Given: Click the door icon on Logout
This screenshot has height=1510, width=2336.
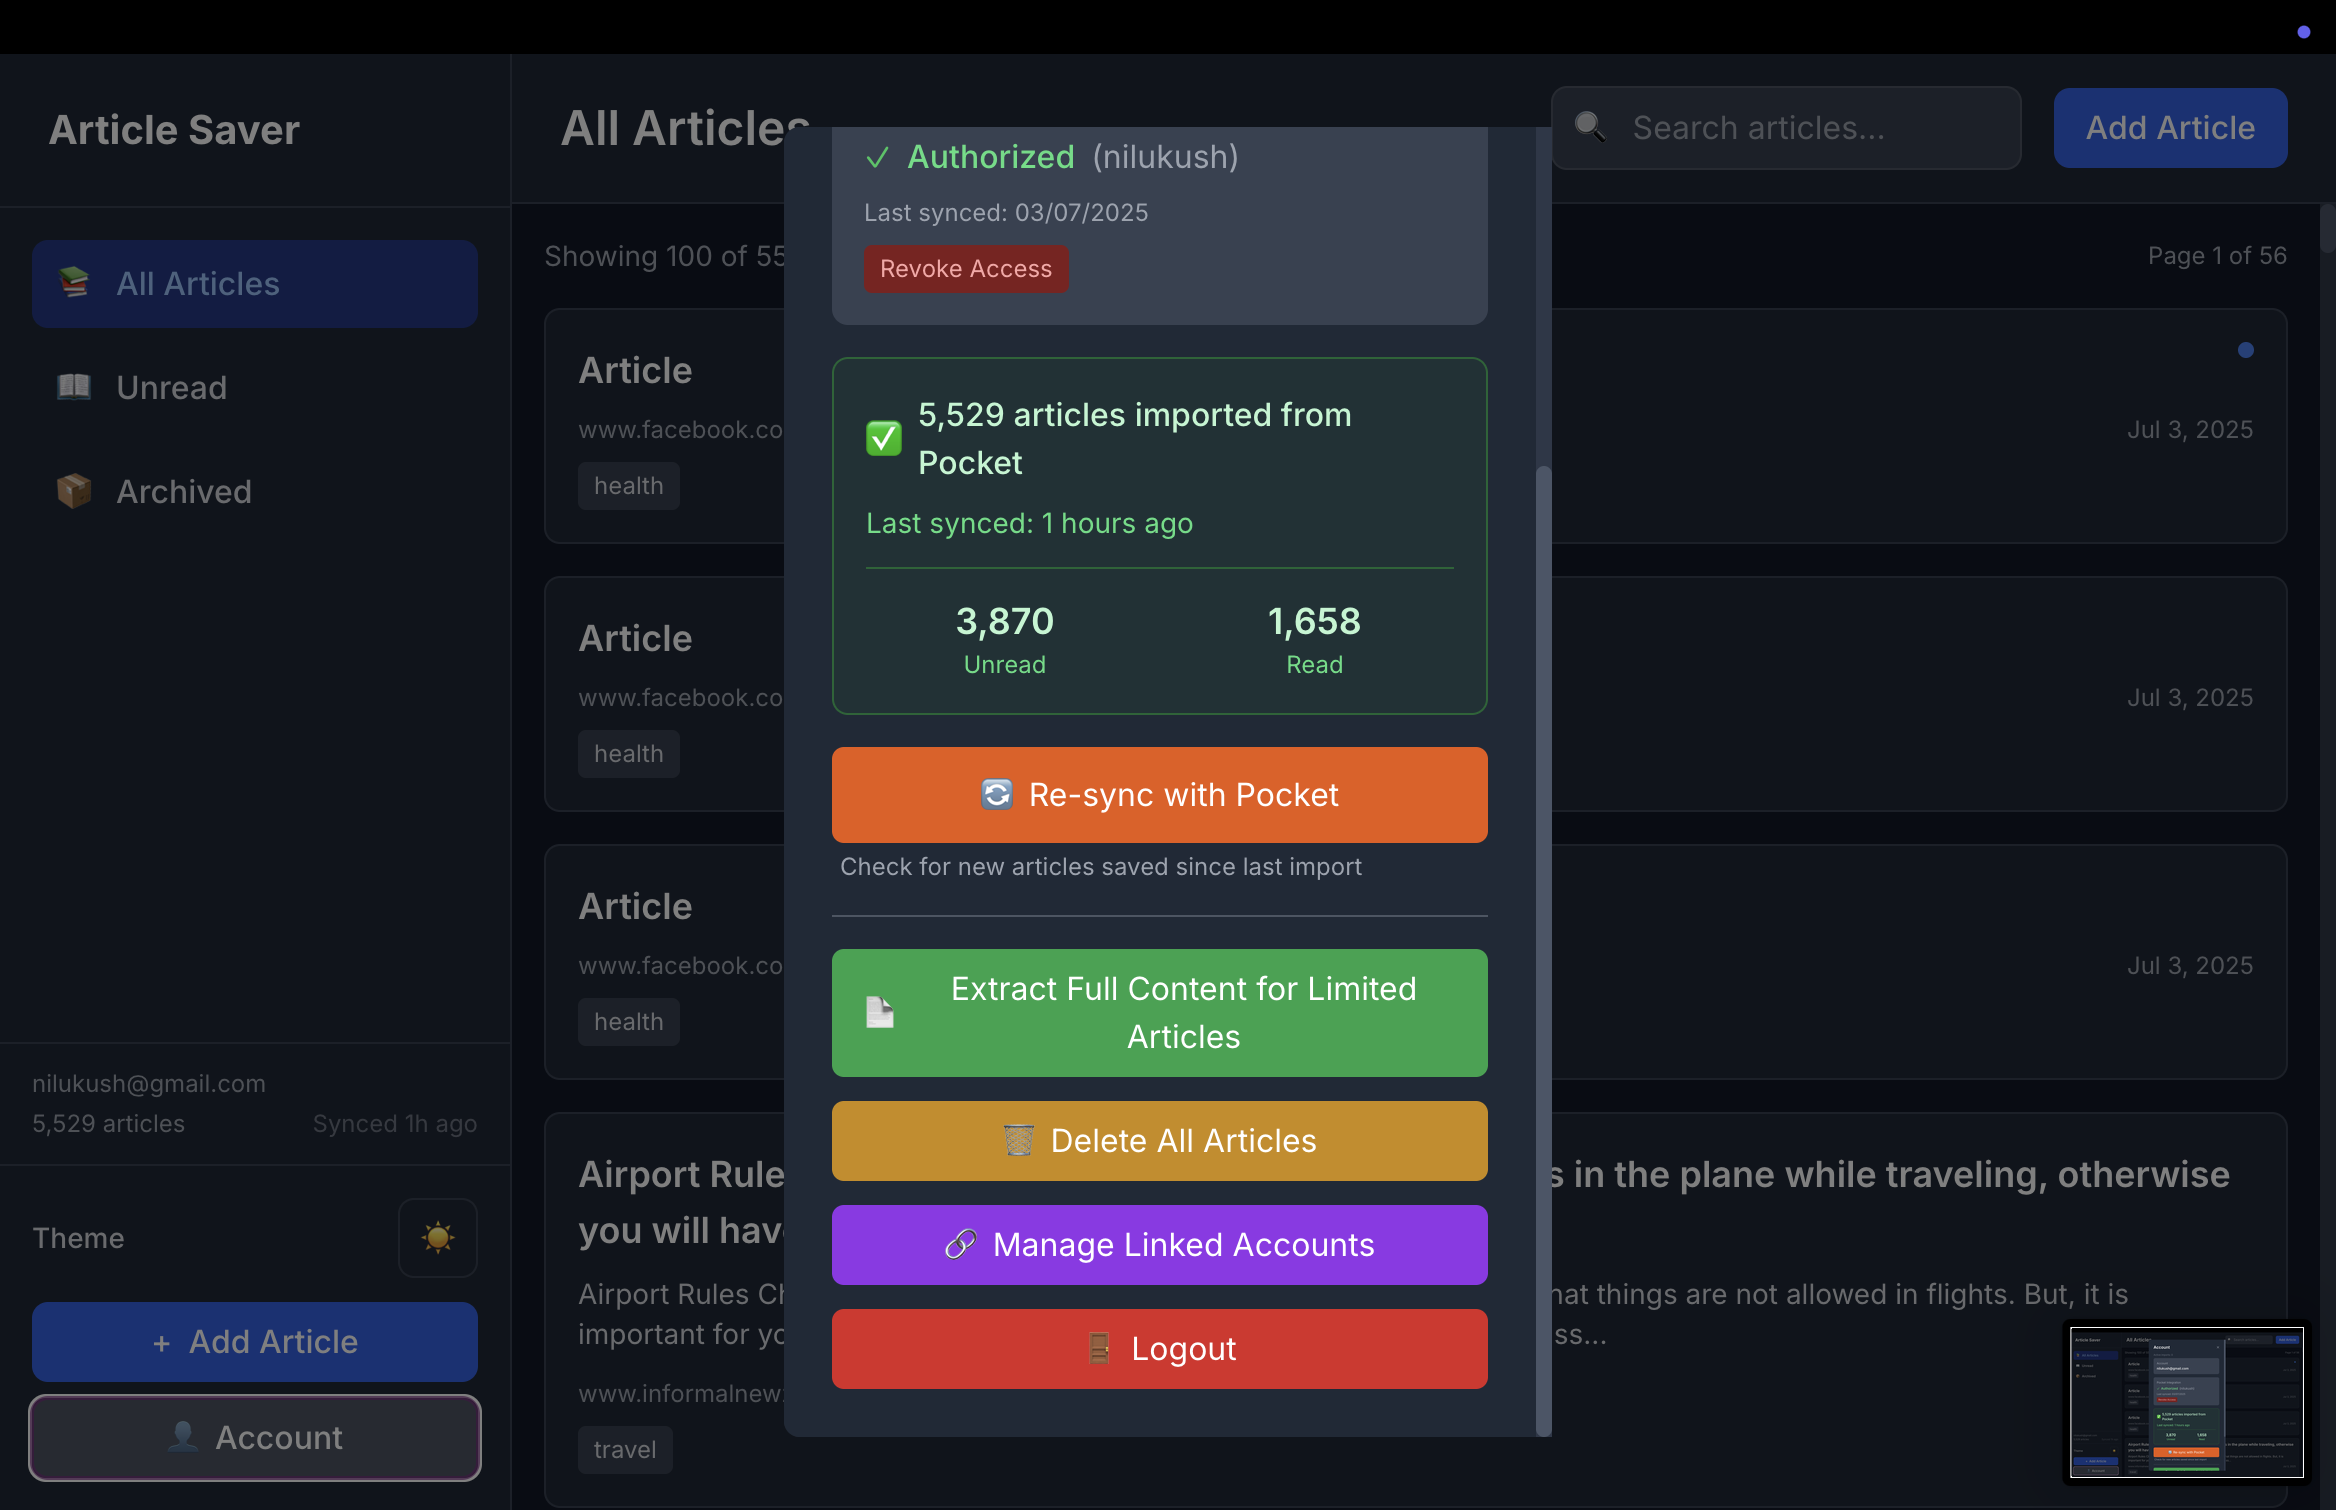Looking at the screenshot, I should coord(1099,1348).
